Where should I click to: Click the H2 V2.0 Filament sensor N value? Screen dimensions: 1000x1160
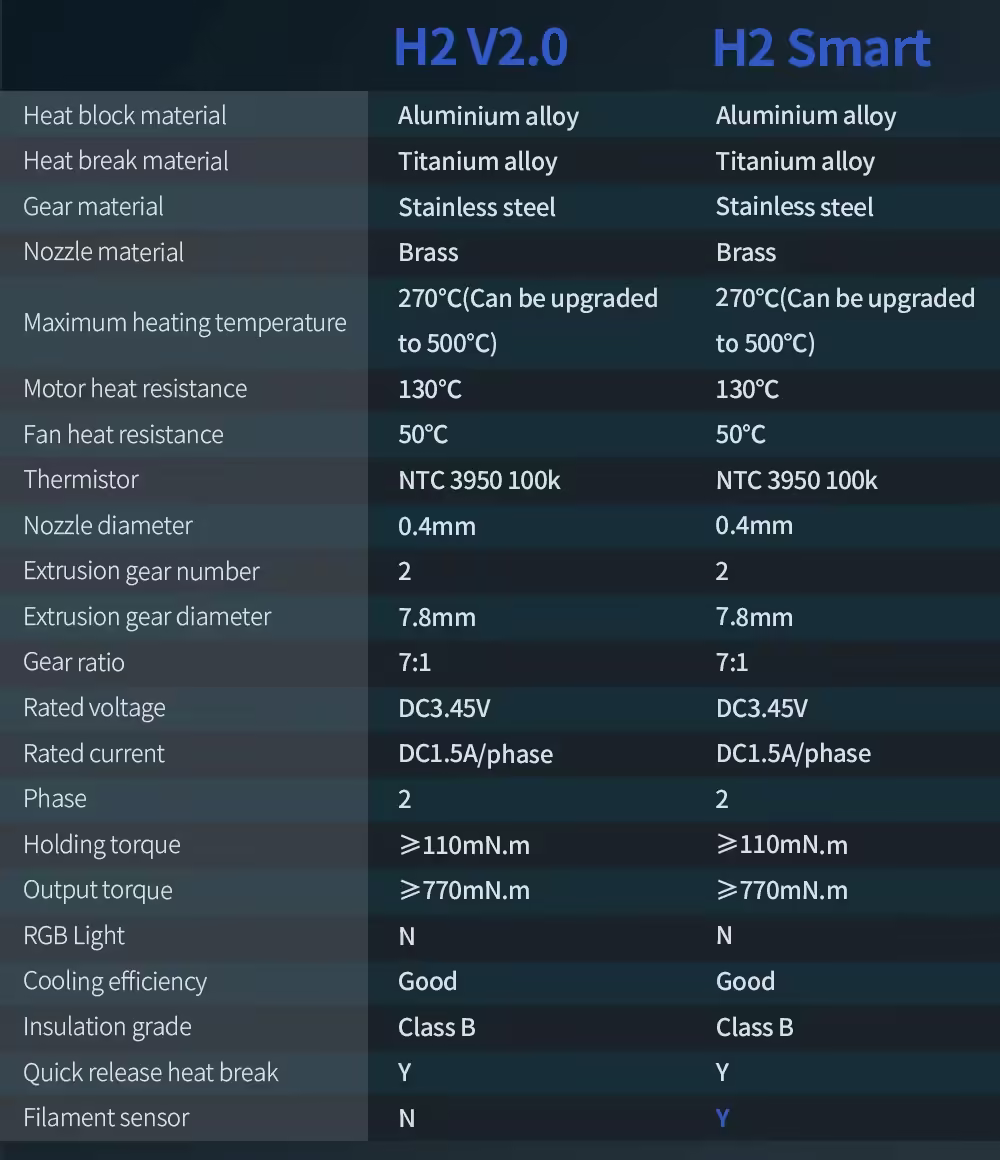pyautogui.click(x=406, y=1118)
